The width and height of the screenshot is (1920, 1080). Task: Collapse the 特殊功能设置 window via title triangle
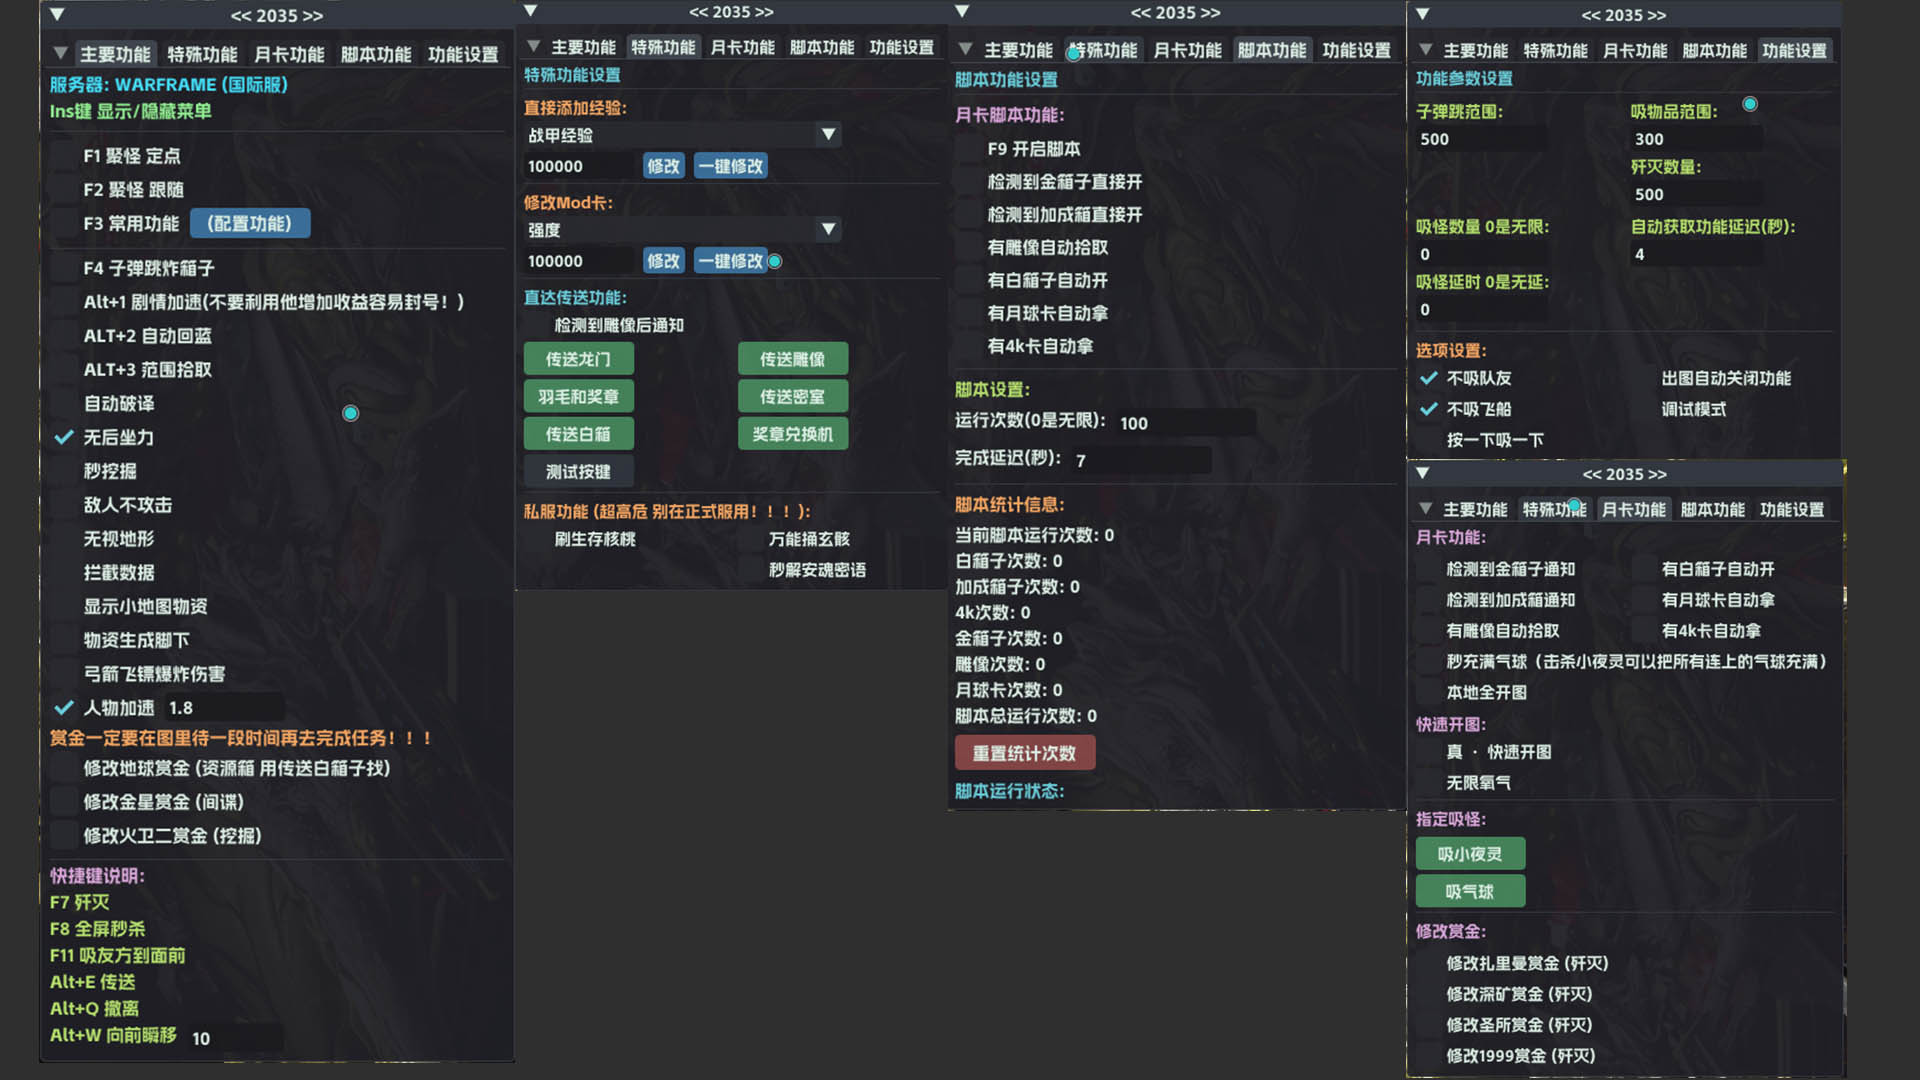pyautogui.click(x=531, y=11)
